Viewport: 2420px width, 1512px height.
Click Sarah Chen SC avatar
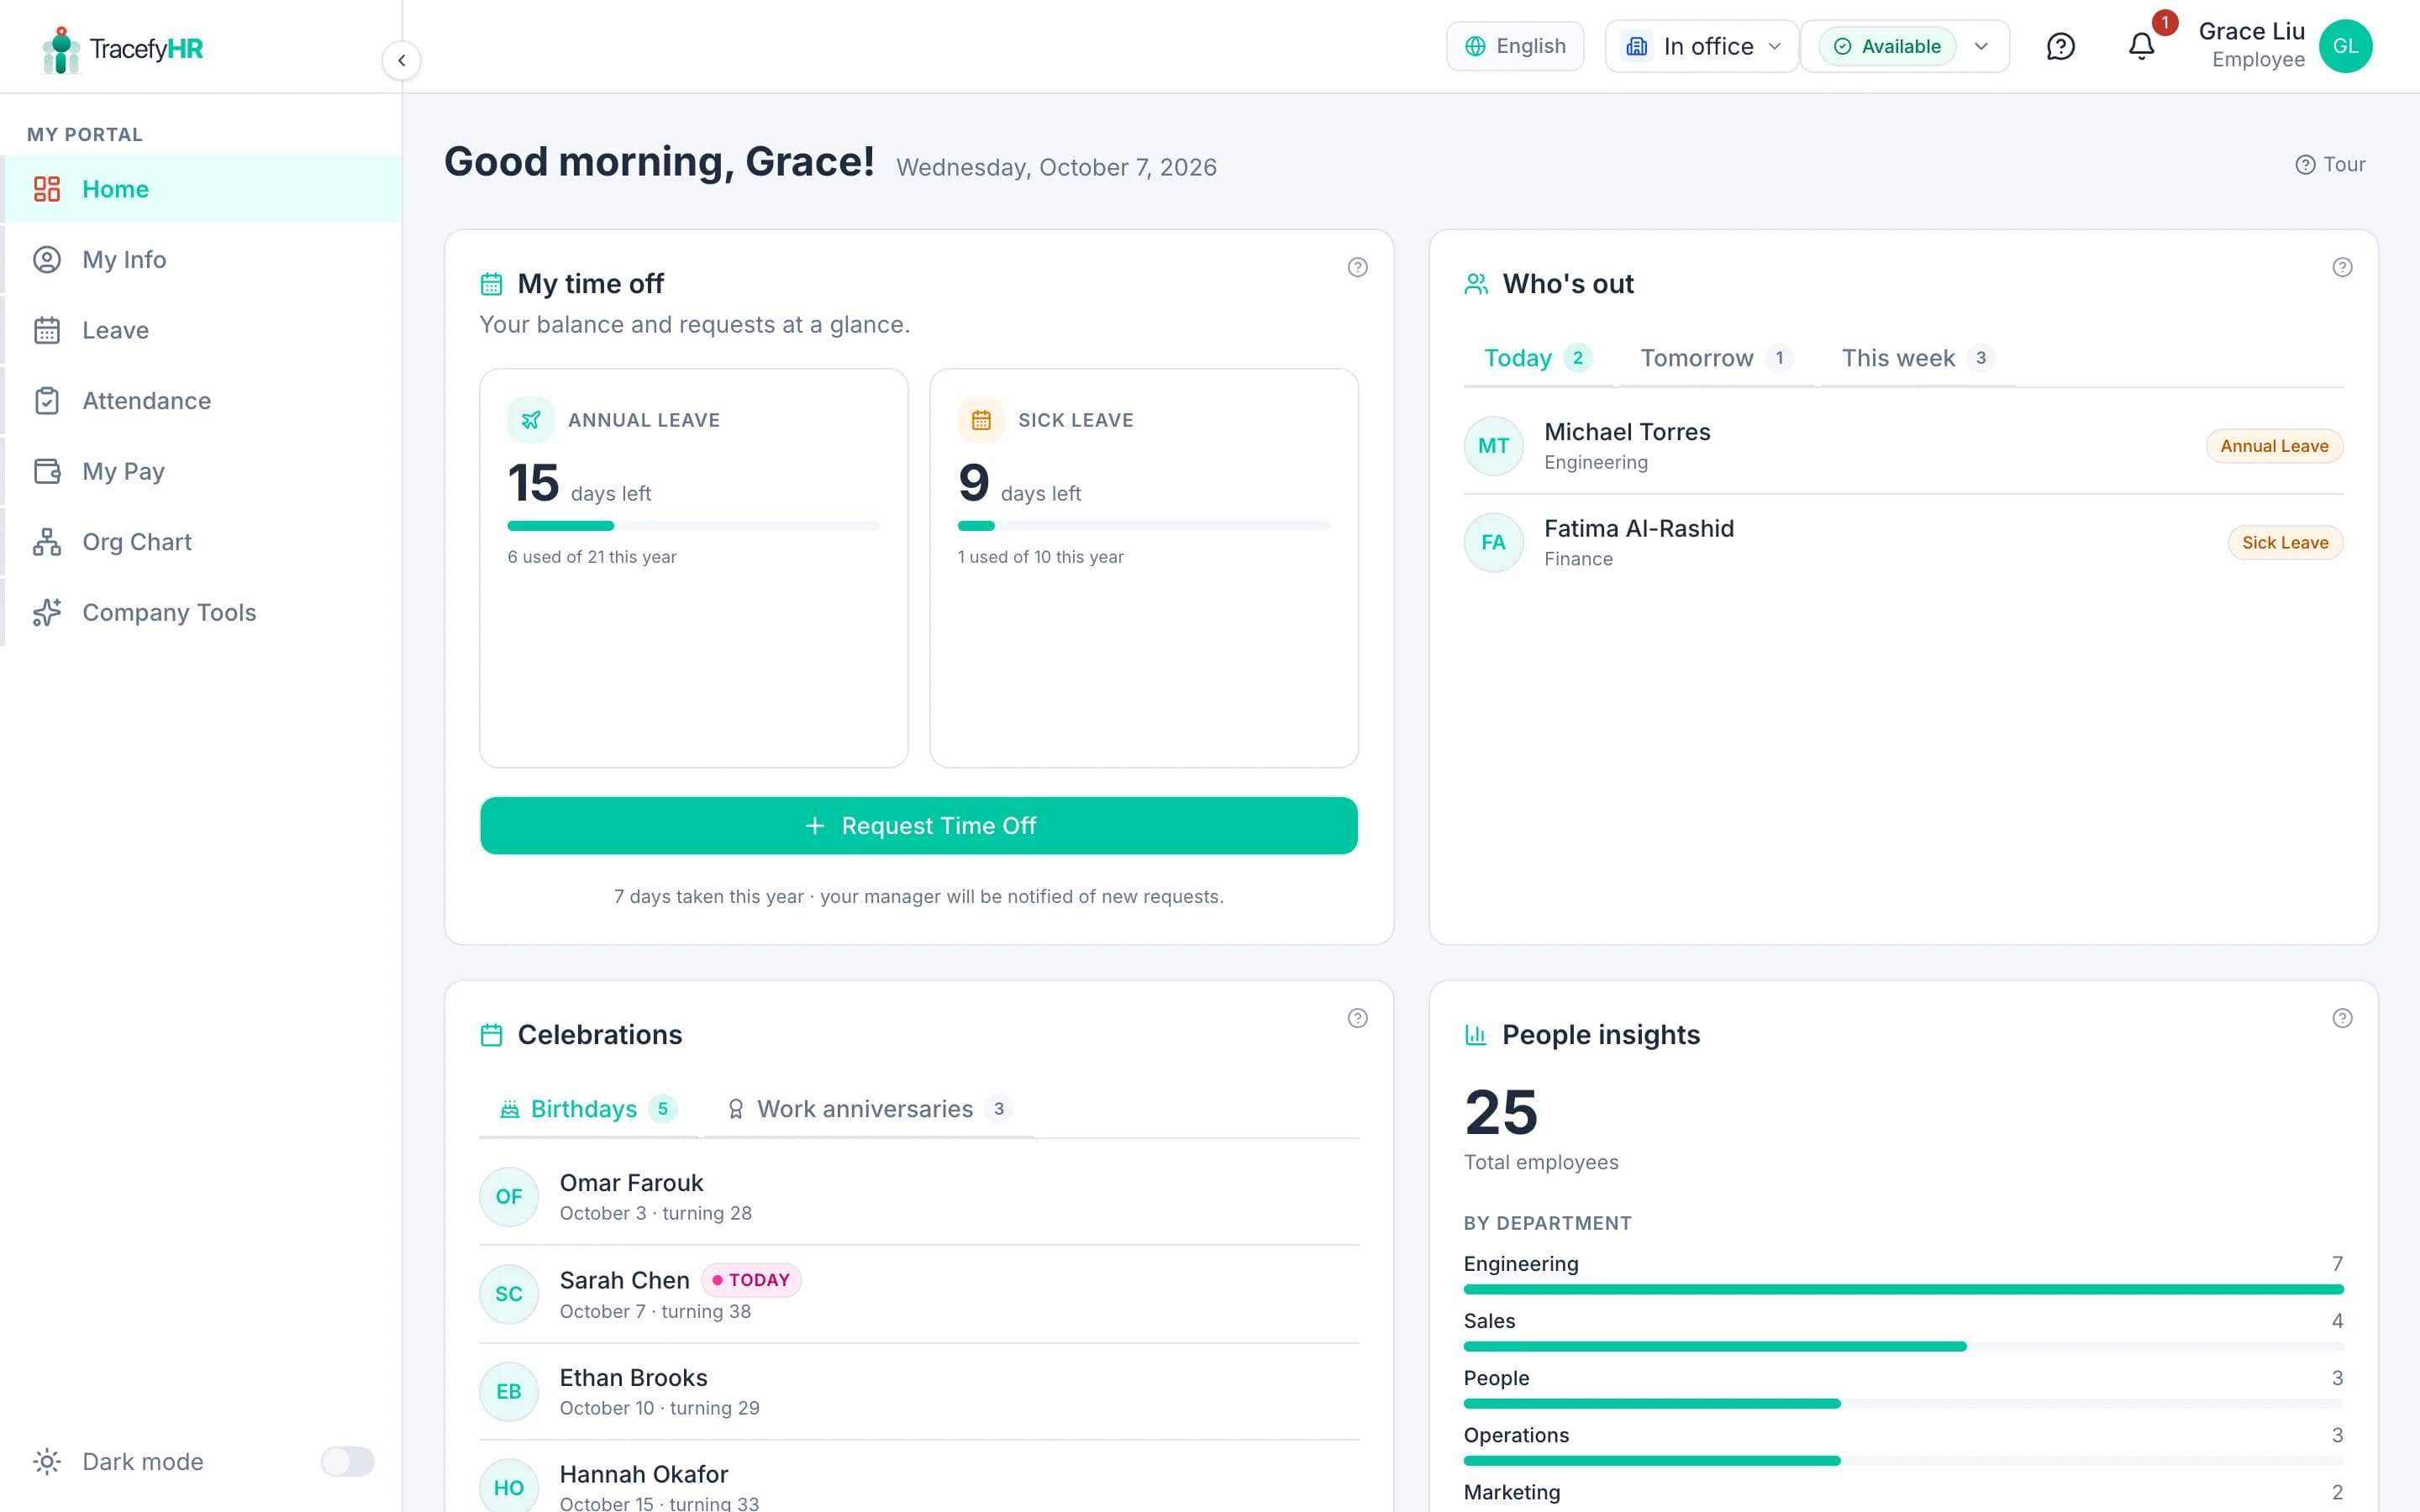click(509, 1294)
